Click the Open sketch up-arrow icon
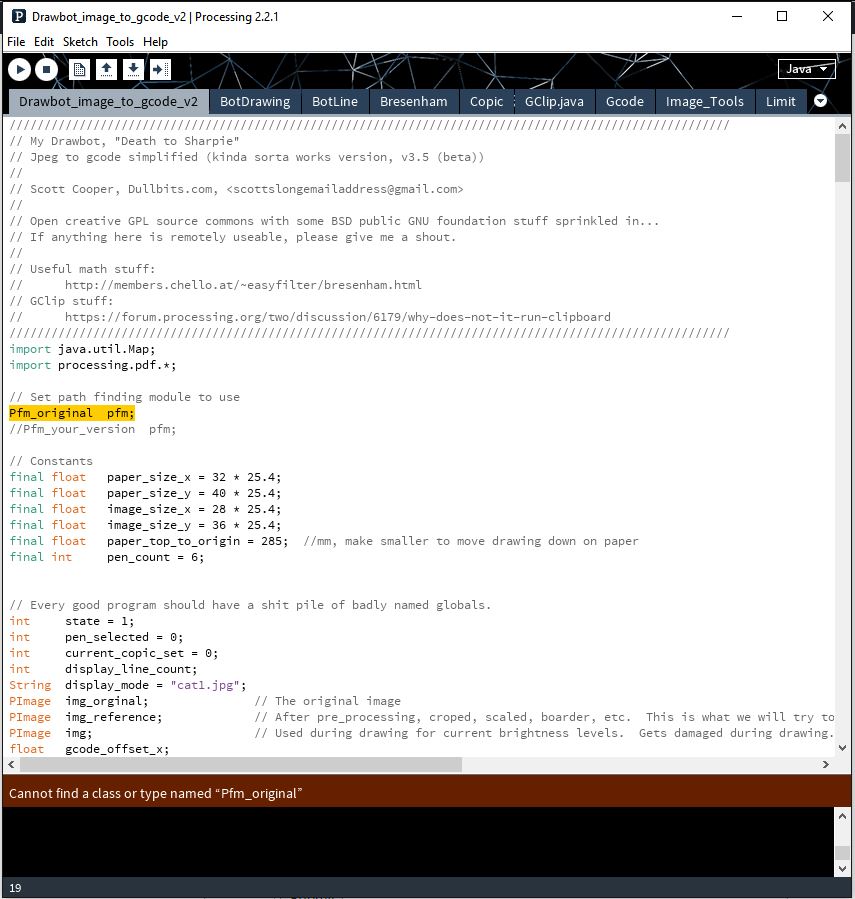 pyautogui.click(x=106, y=69)
